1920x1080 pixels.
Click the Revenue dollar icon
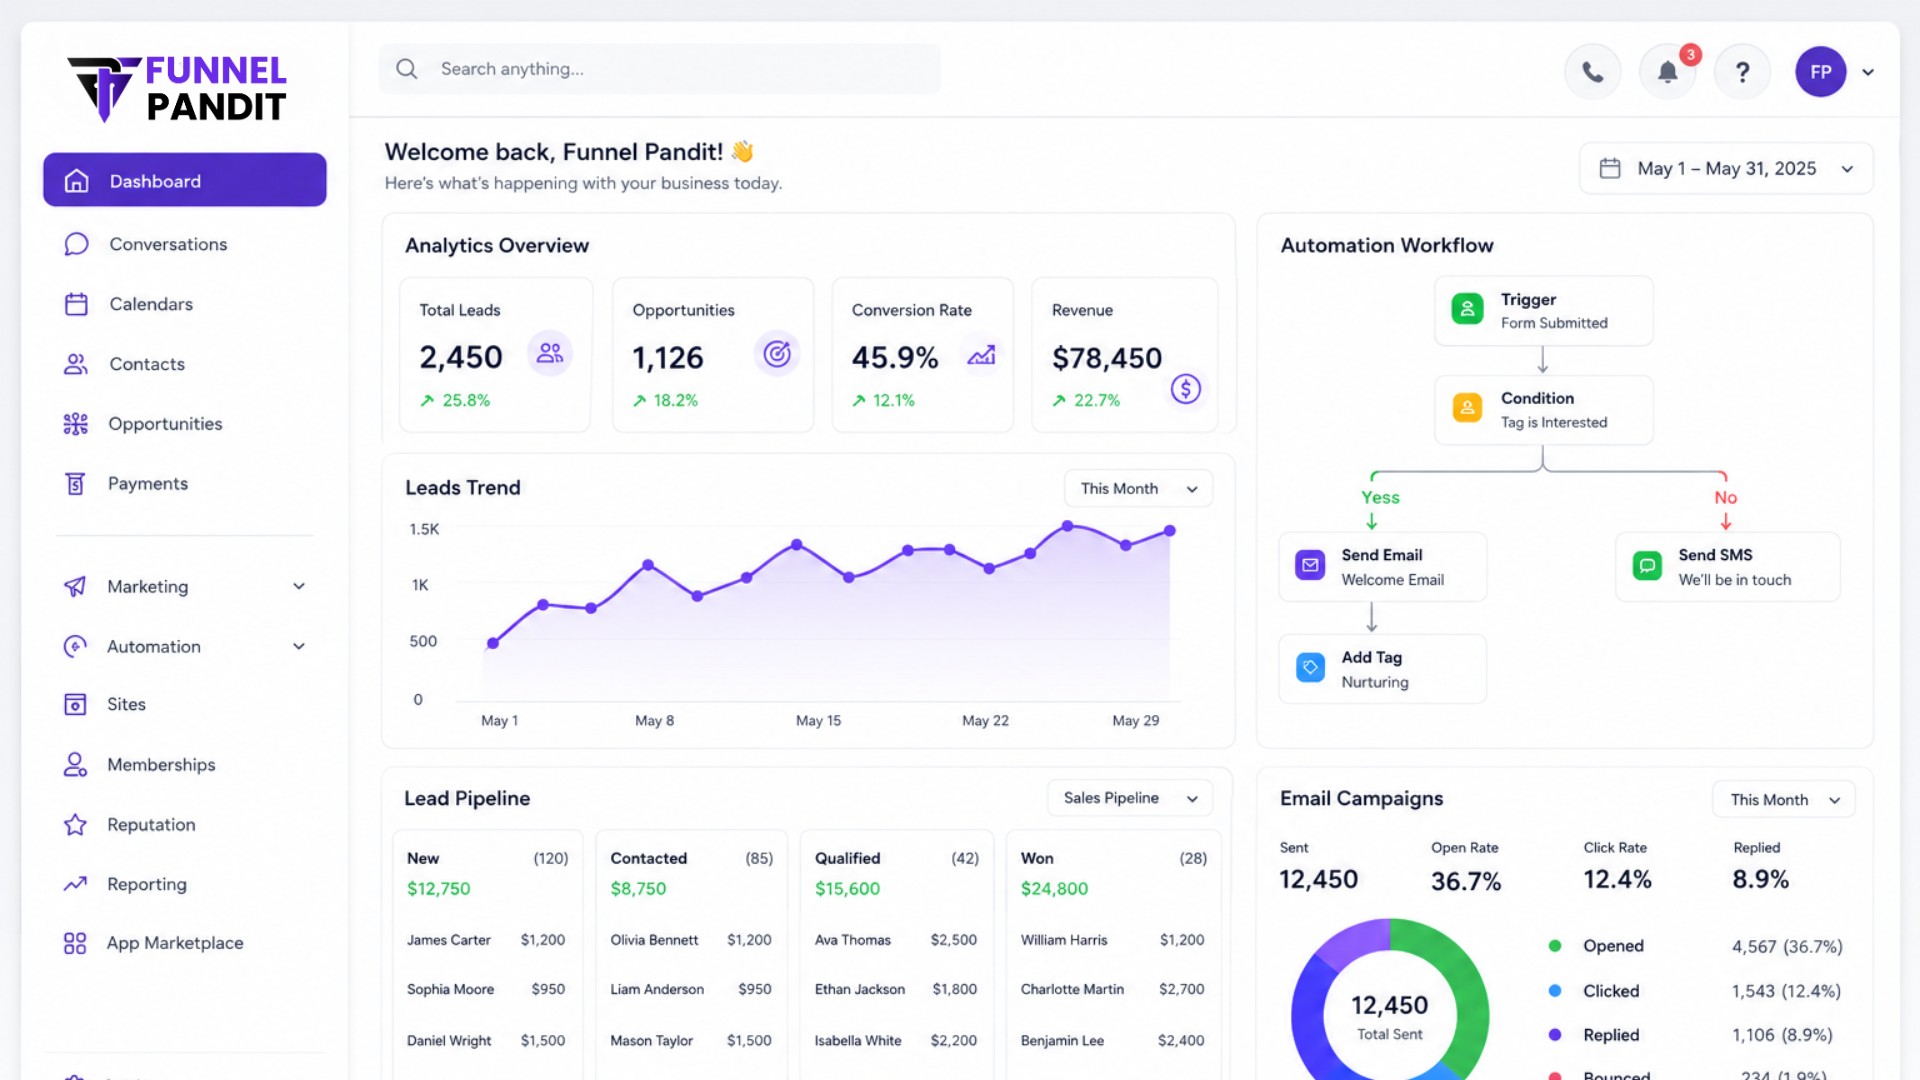[1186, 389]
